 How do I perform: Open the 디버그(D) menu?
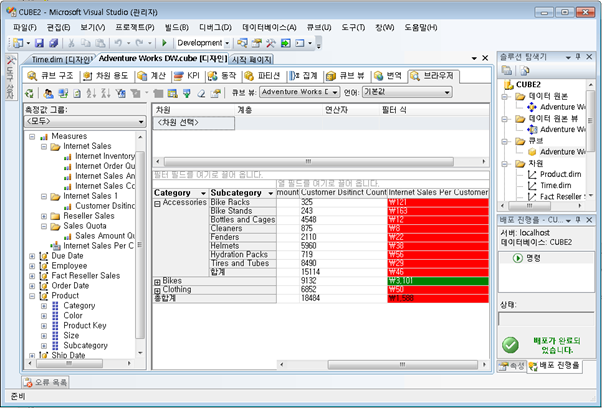[215, 28]
